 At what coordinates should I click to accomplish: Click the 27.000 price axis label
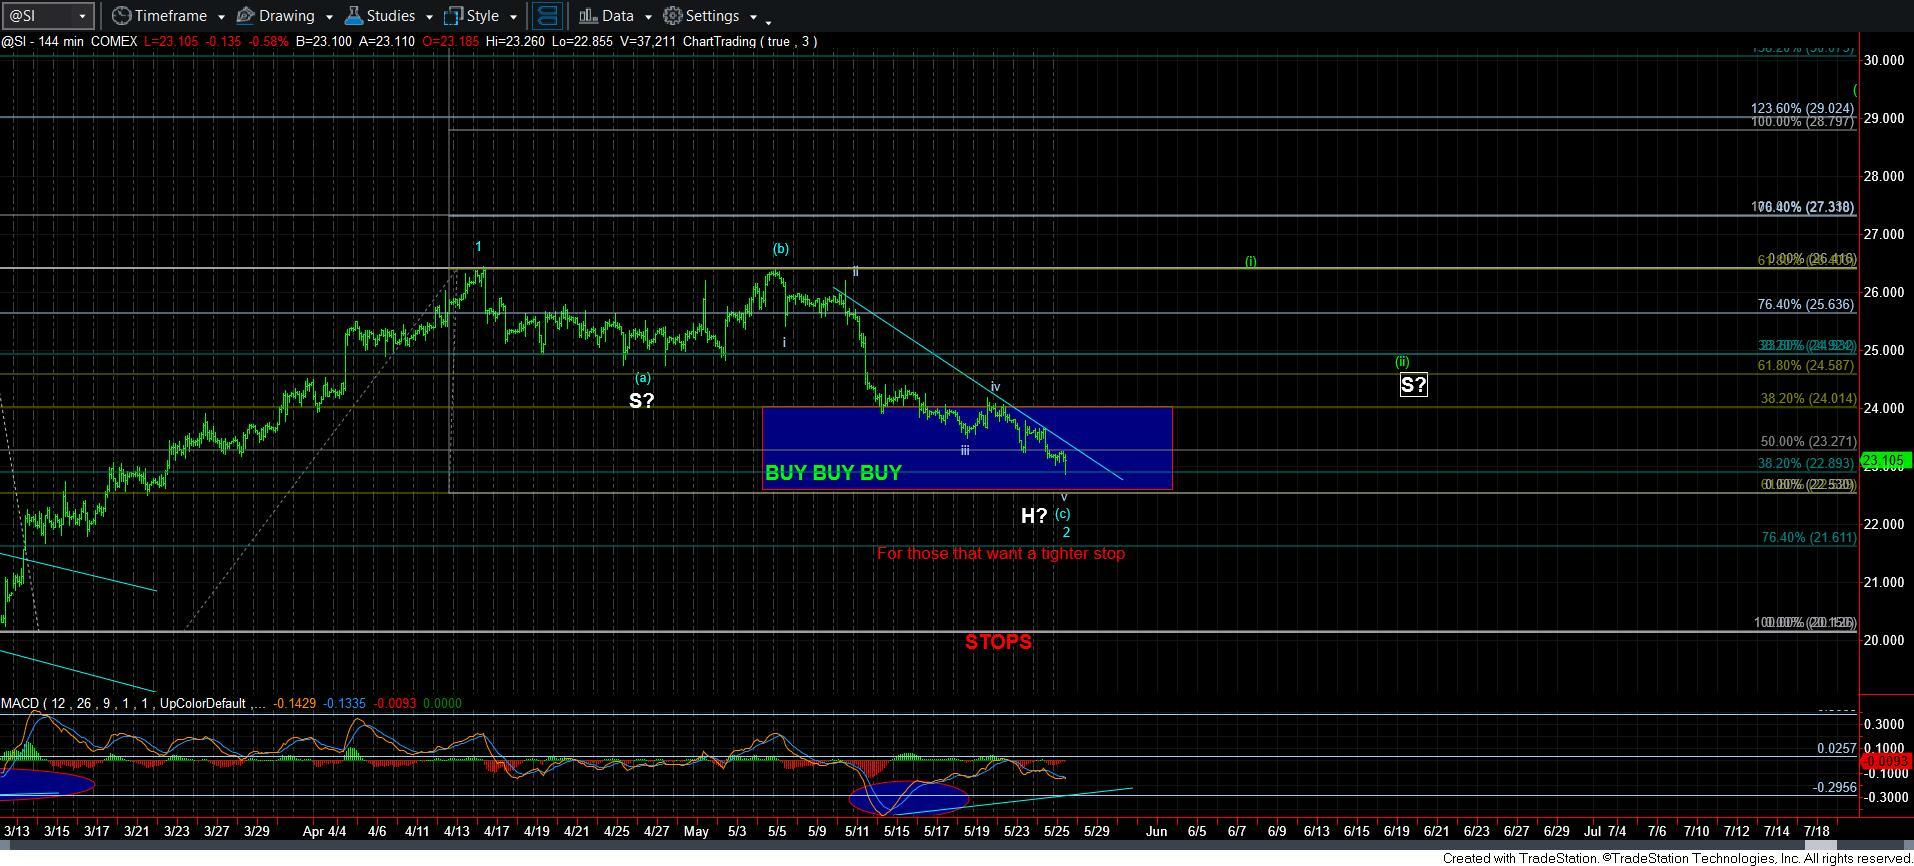[1883, 234]
